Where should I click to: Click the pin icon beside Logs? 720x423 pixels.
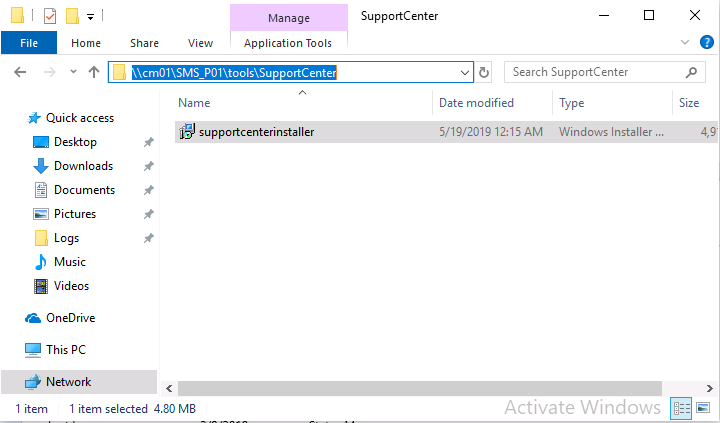pos(148,238)
